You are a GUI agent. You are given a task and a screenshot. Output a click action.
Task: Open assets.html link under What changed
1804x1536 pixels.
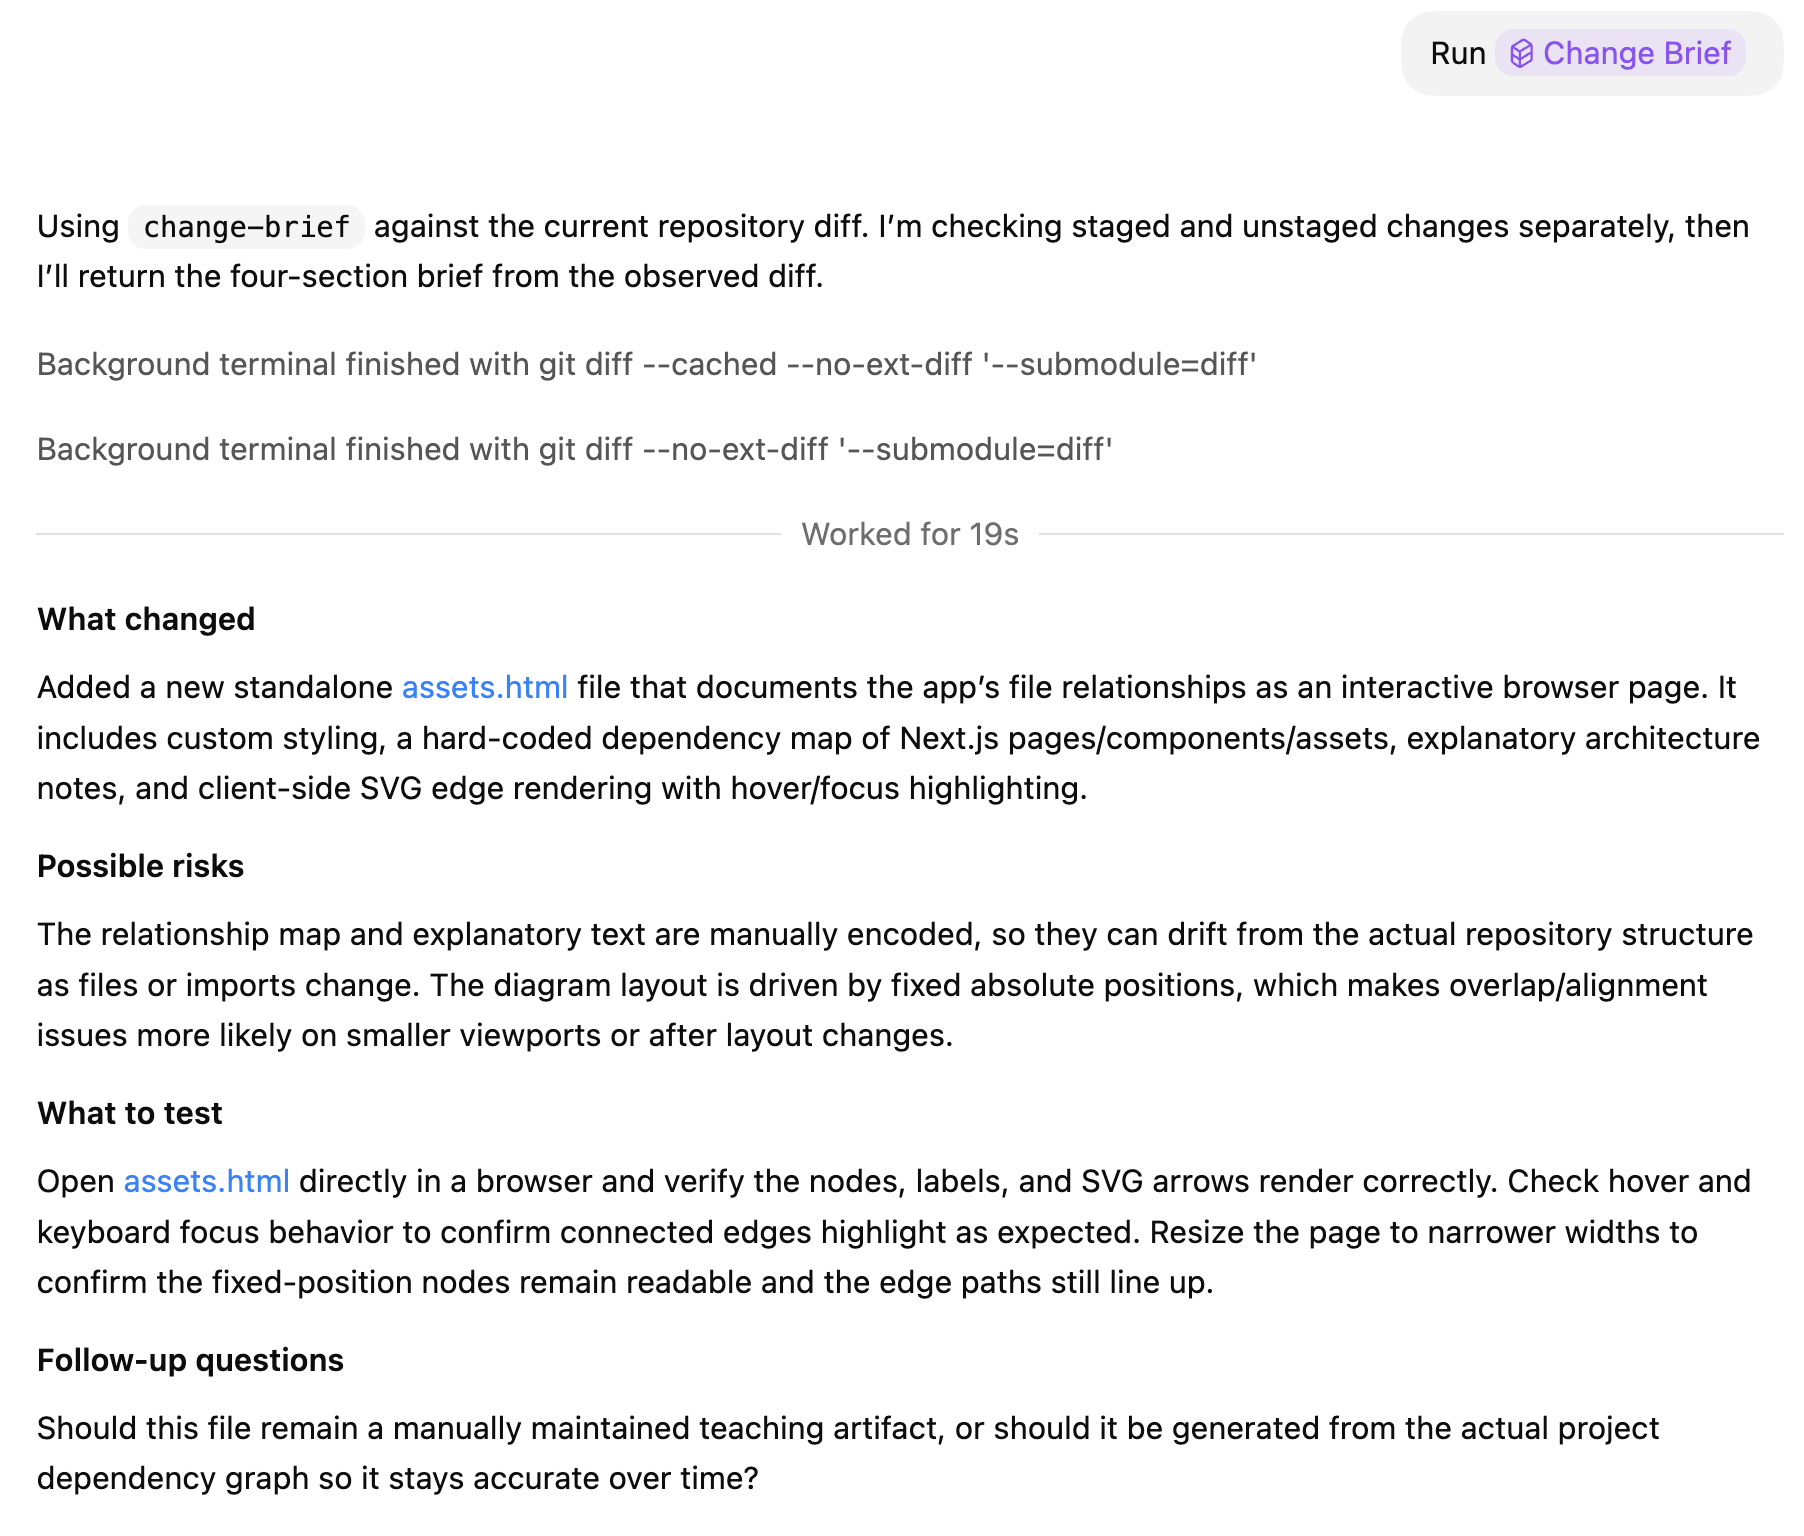(484, 688)
